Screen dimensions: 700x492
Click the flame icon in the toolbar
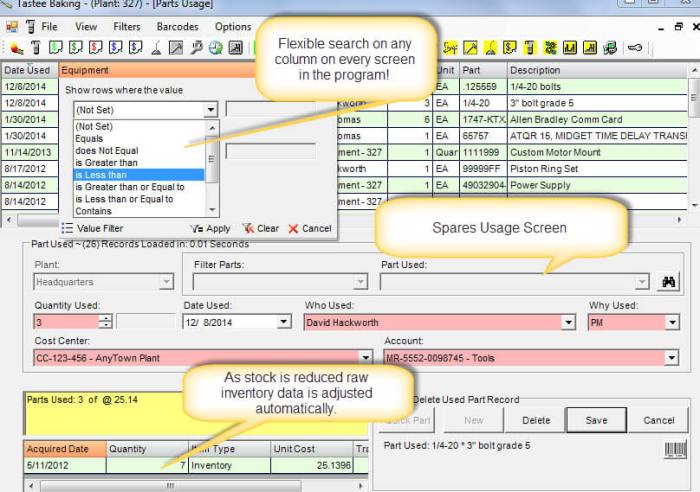pyautogui.click(x=16, y=48)
